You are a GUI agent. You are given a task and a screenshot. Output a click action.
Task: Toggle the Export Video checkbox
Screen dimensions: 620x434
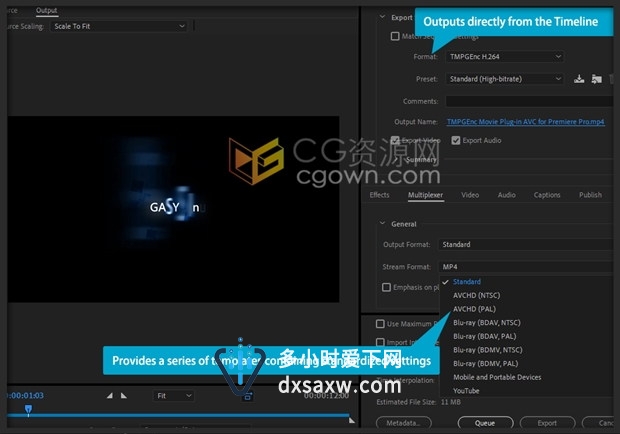click(395, 140)
